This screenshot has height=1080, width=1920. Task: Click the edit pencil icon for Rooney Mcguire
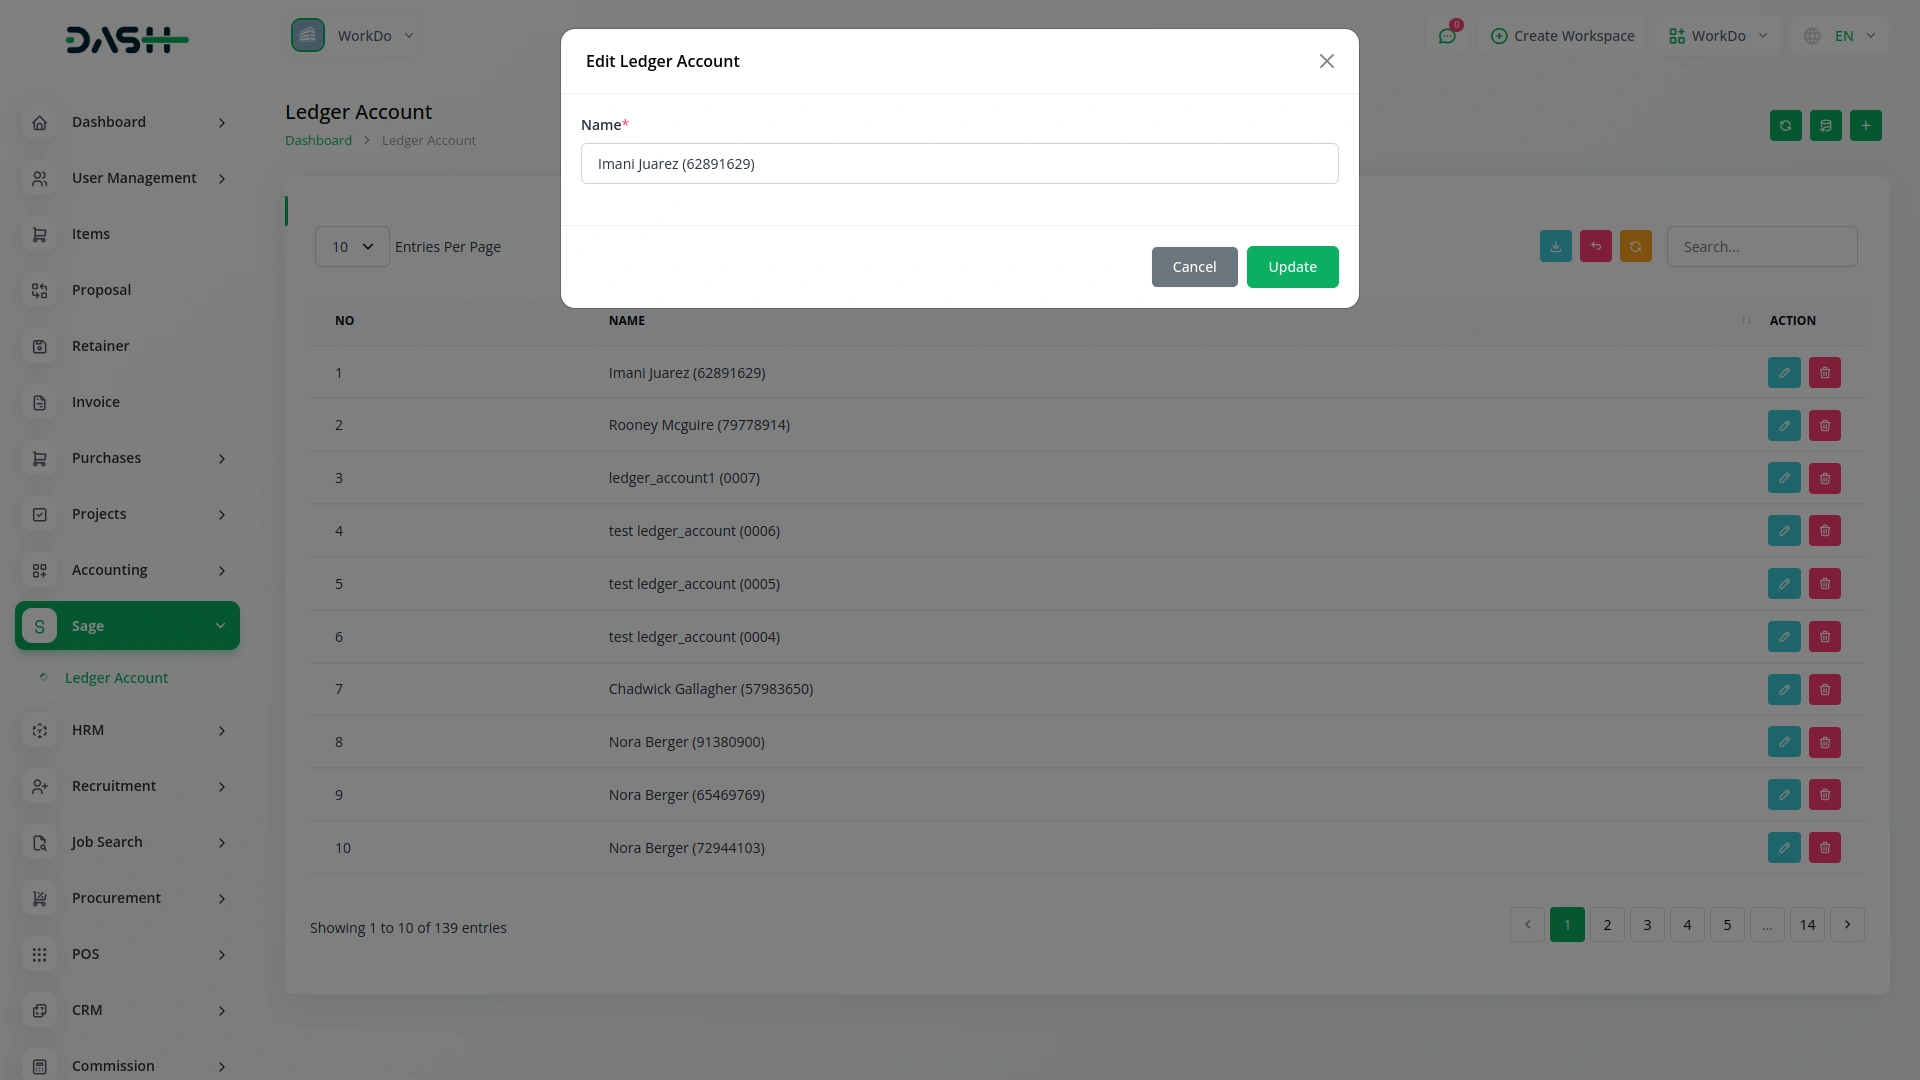1784,425
